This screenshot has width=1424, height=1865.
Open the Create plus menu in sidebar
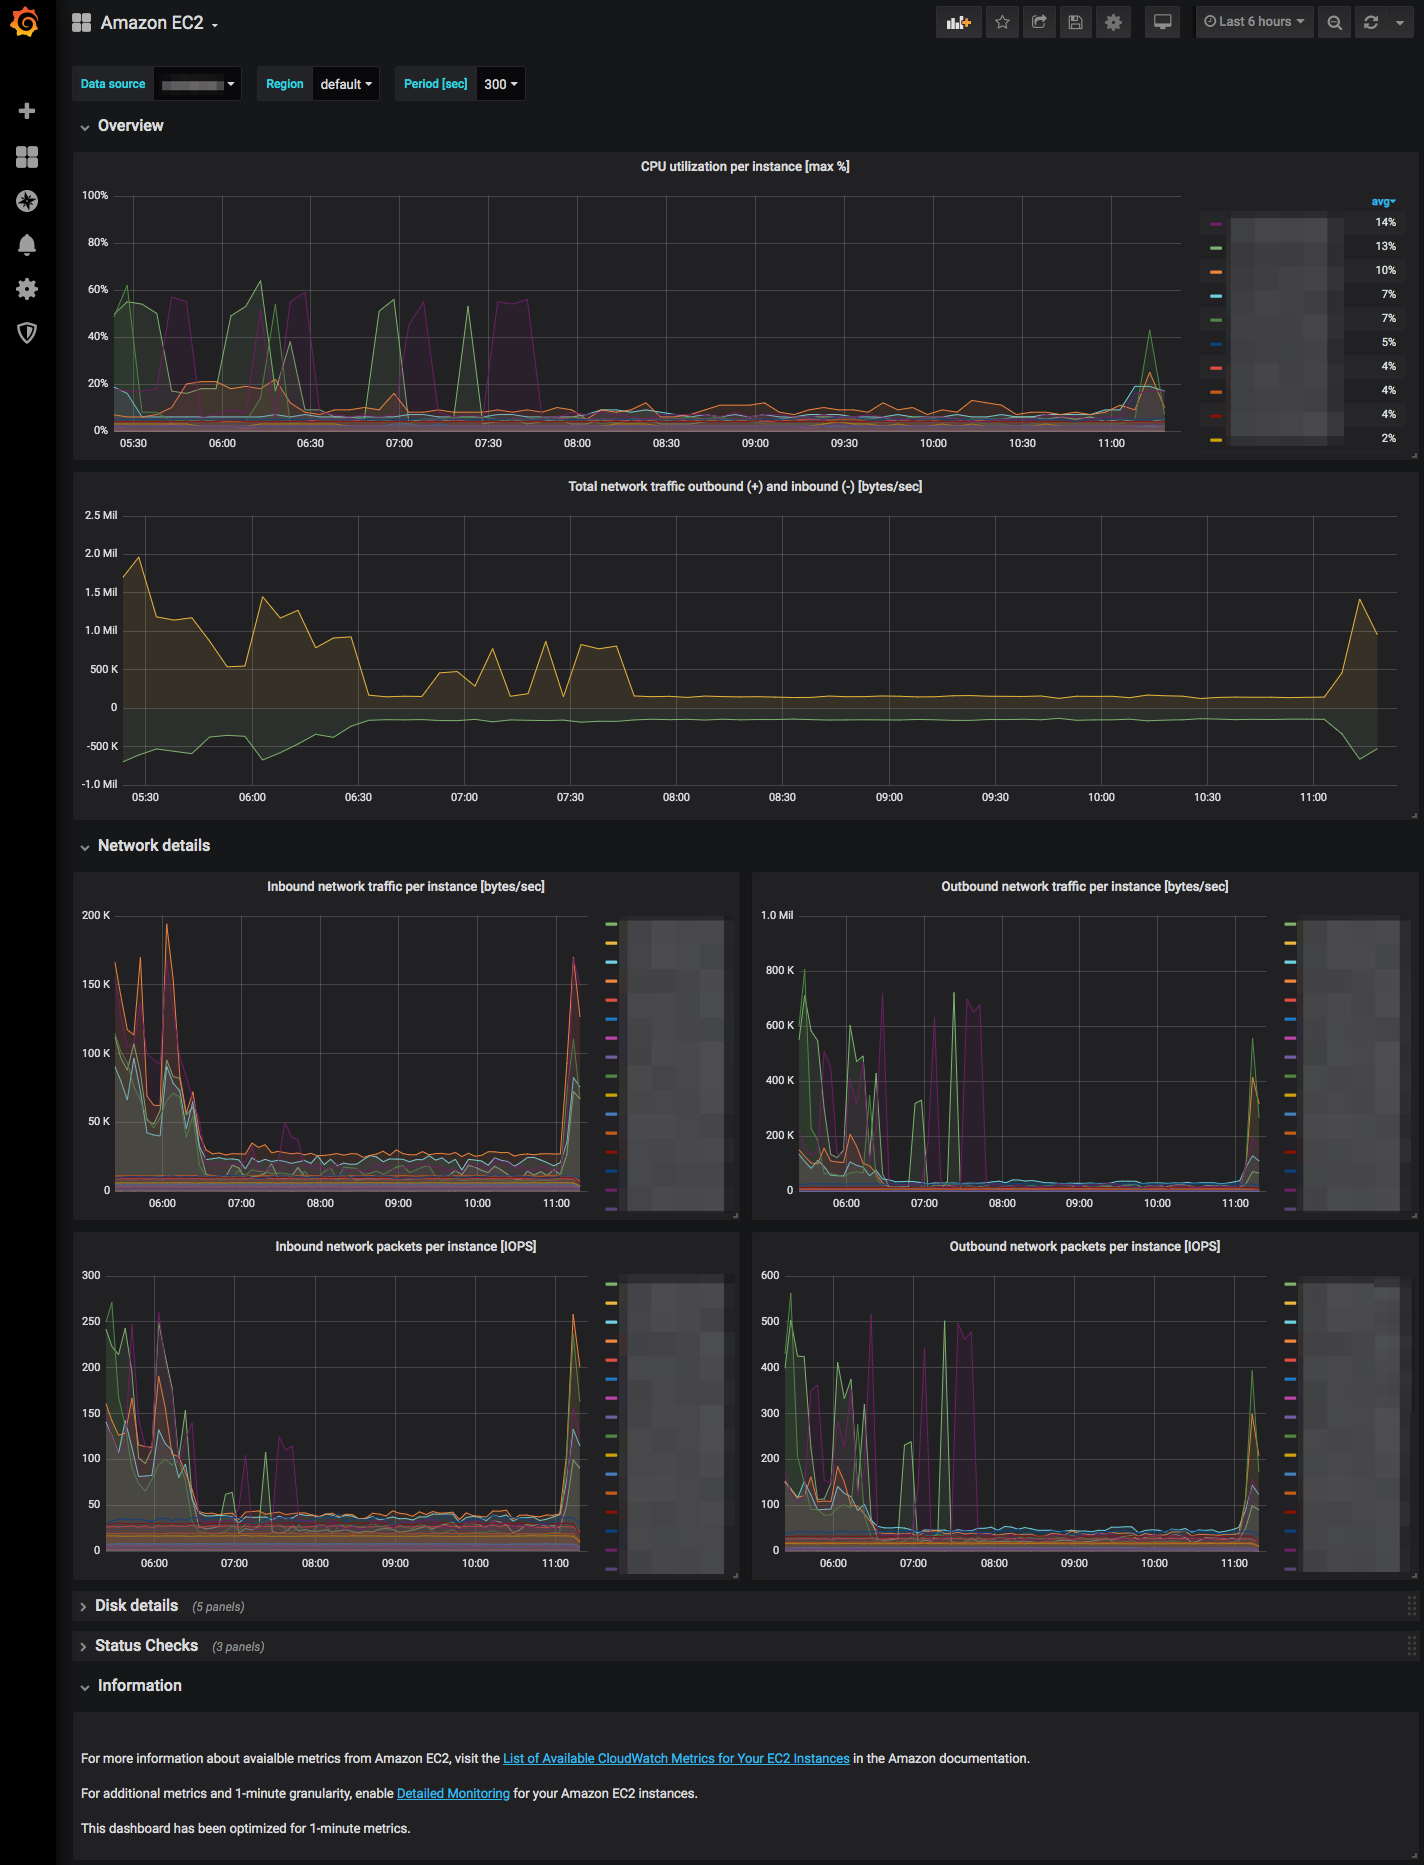click(27, 111)
